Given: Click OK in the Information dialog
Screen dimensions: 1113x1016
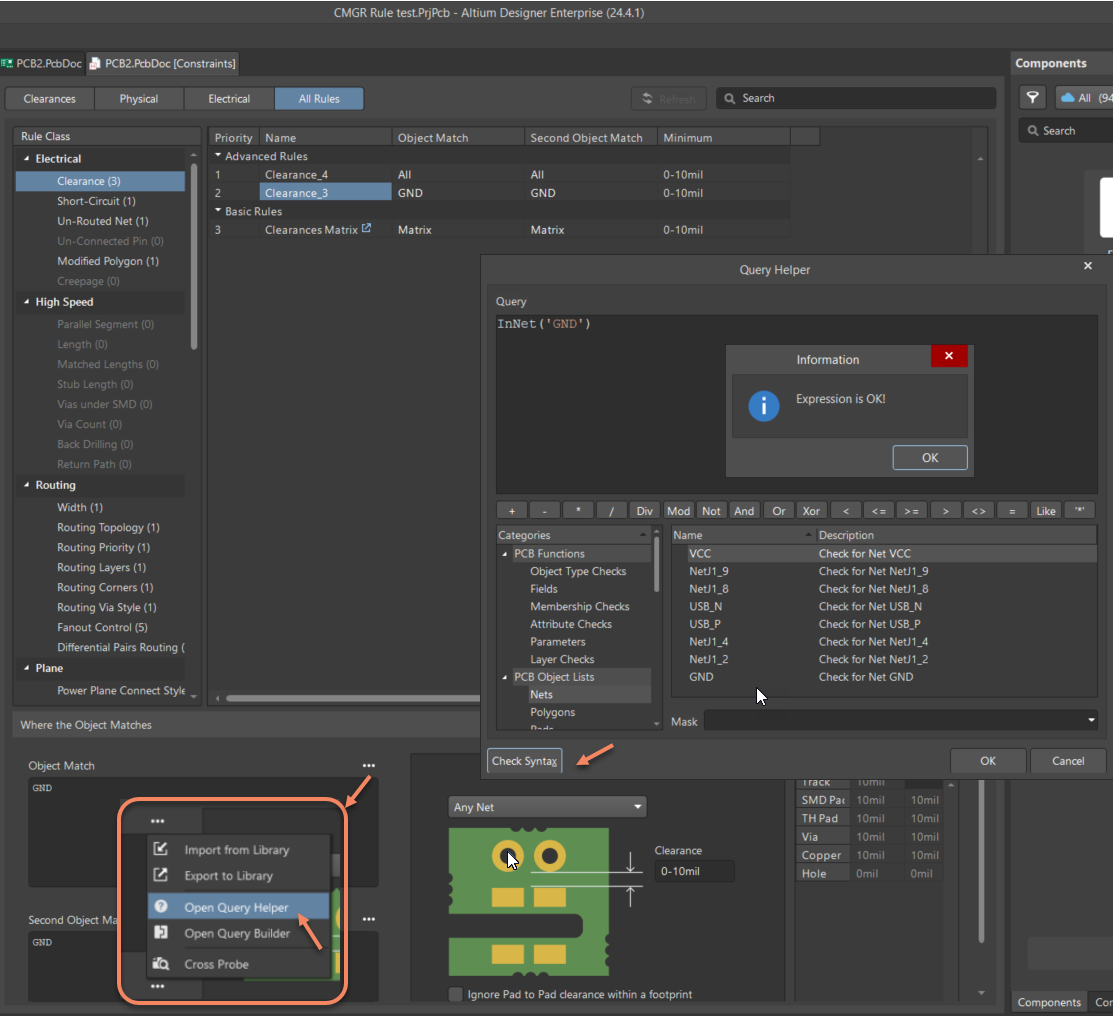Looking at the screenshot, I should click(x=929, y=457).
